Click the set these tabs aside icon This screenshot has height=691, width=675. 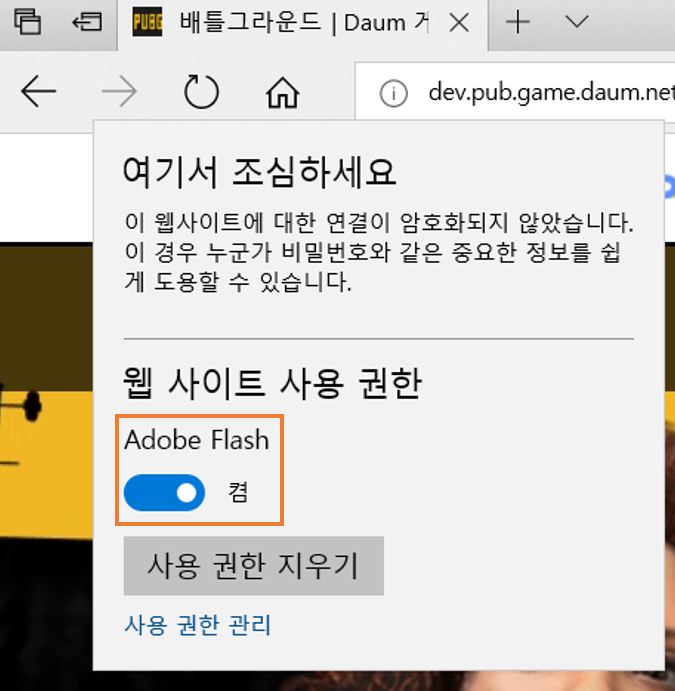point(88,22)
